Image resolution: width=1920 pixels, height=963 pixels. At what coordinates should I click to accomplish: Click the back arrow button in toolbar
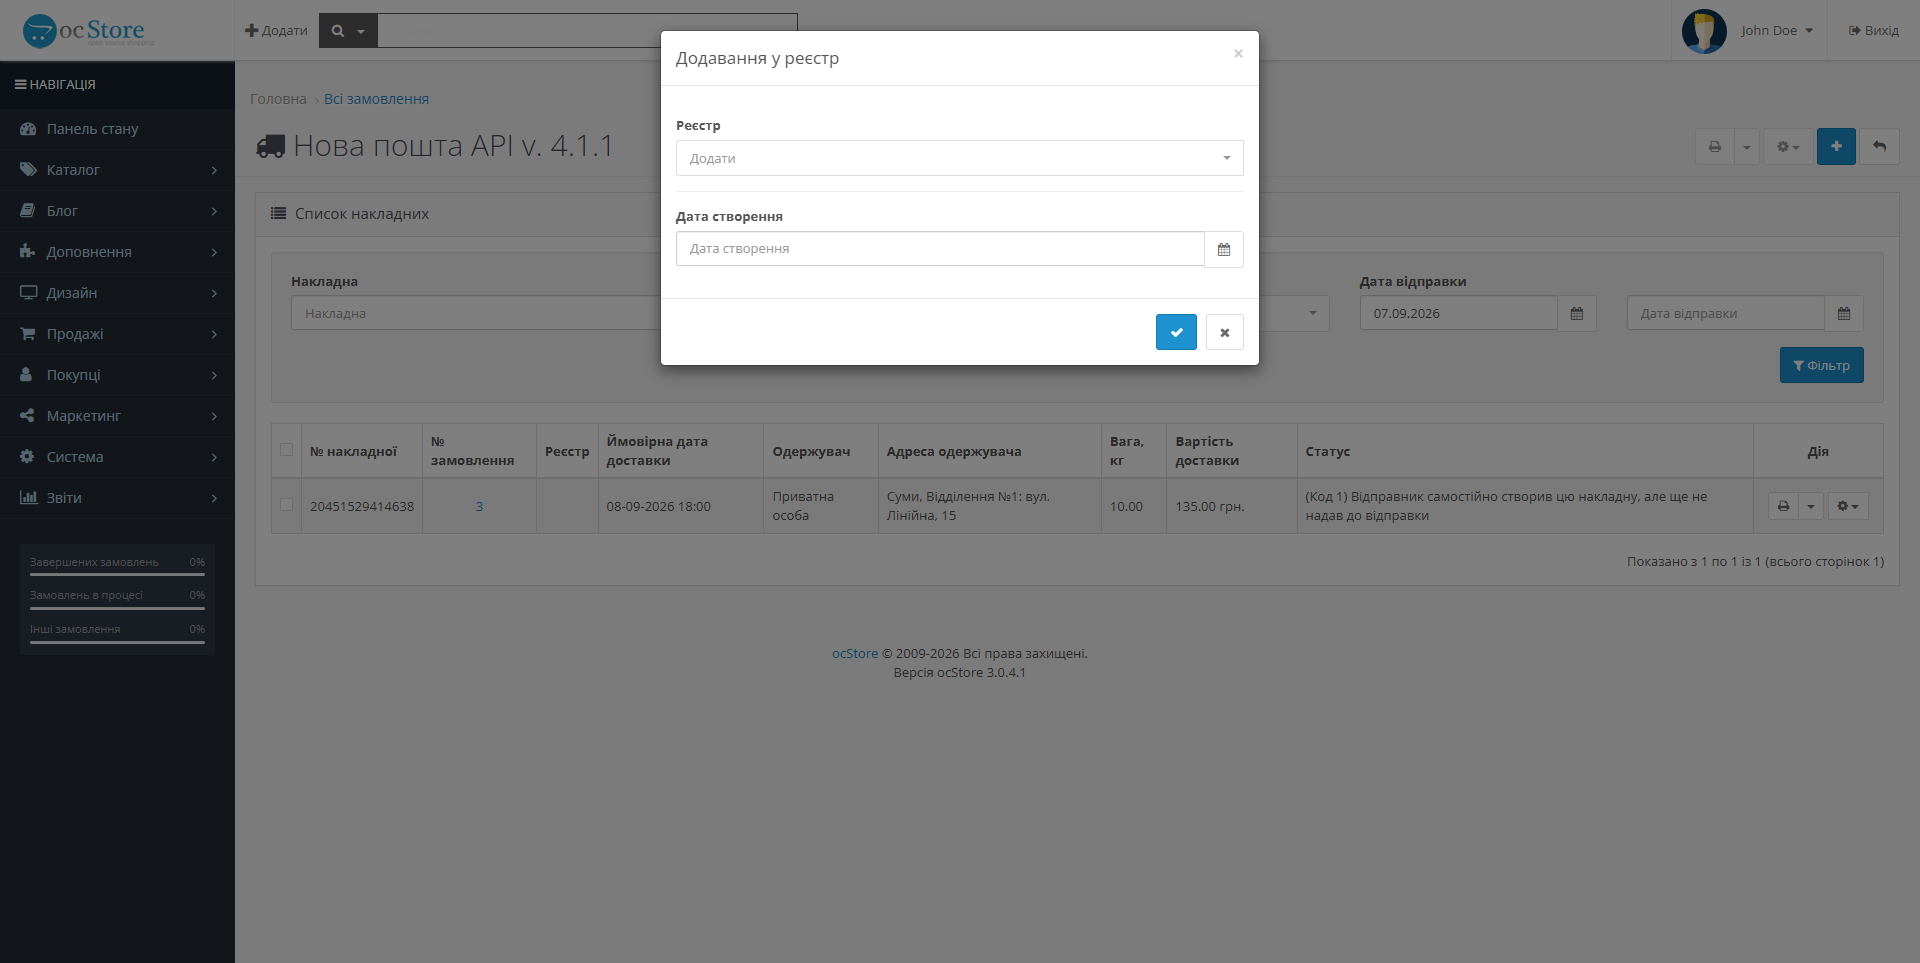pos(1879,147)
